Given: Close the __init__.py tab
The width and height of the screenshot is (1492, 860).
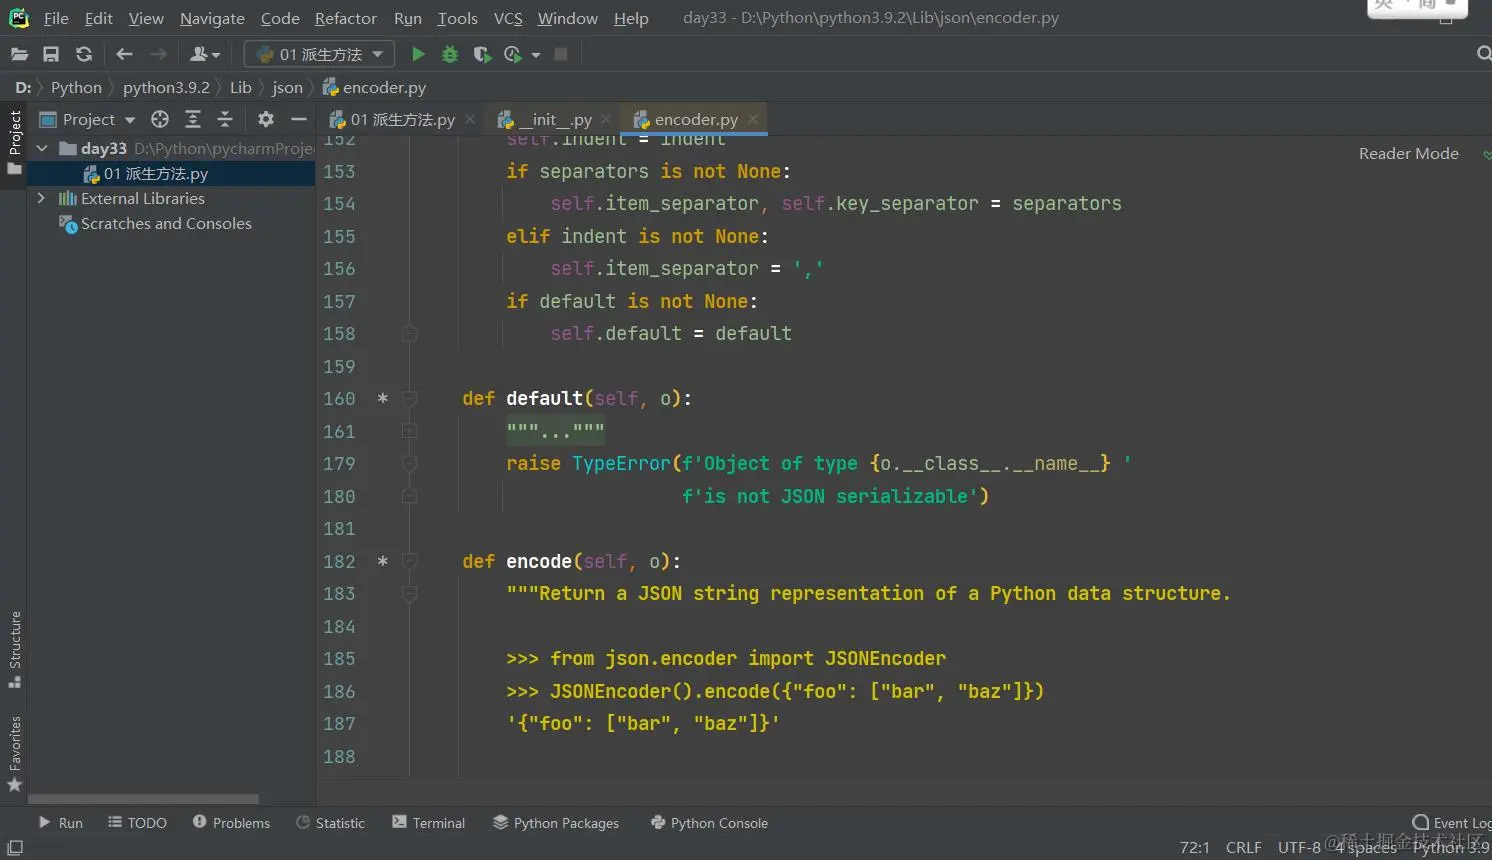Looking at the screenshot, I should [606, 119].
